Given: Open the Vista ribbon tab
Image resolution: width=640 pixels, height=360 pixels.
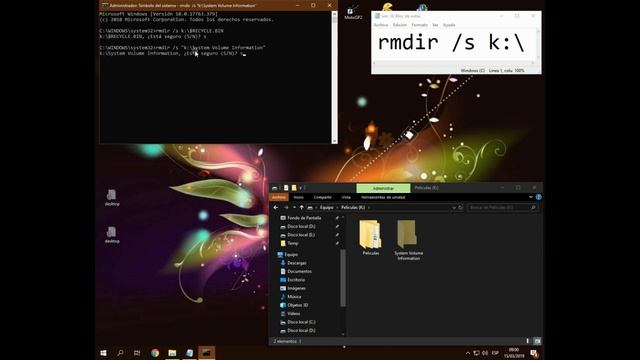Looking at the screenshot, I should 346,197.
